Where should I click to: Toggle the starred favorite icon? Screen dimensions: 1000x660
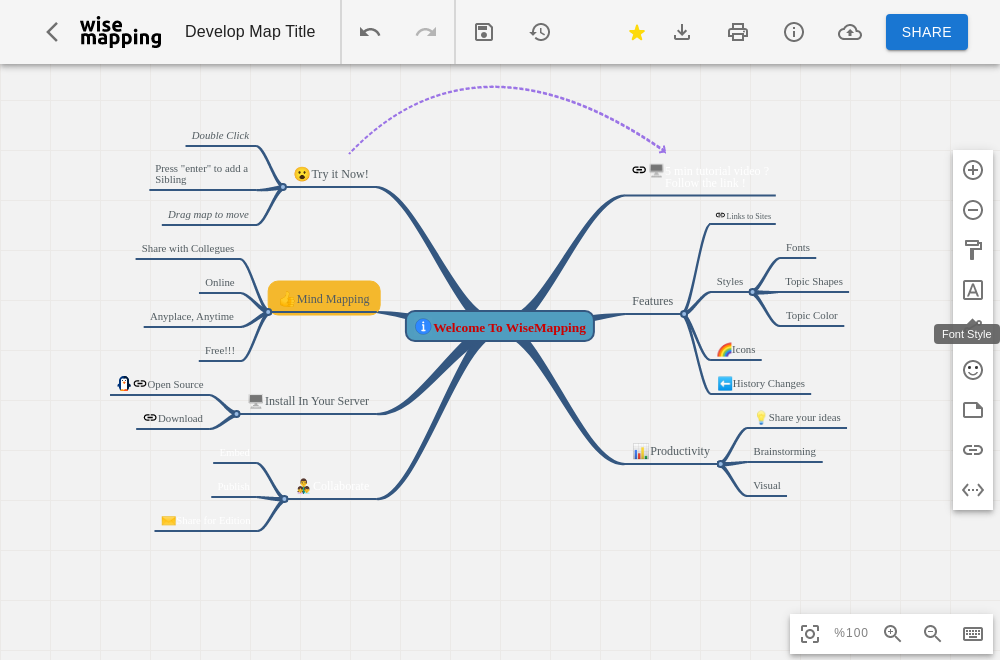(x=636, y=32)
